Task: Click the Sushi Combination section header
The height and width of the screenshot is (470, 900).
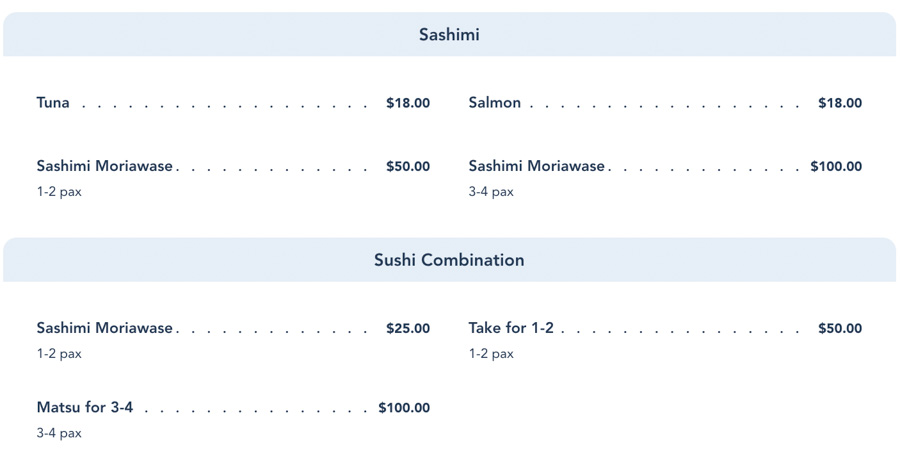Action: click(x=449, y=260)
